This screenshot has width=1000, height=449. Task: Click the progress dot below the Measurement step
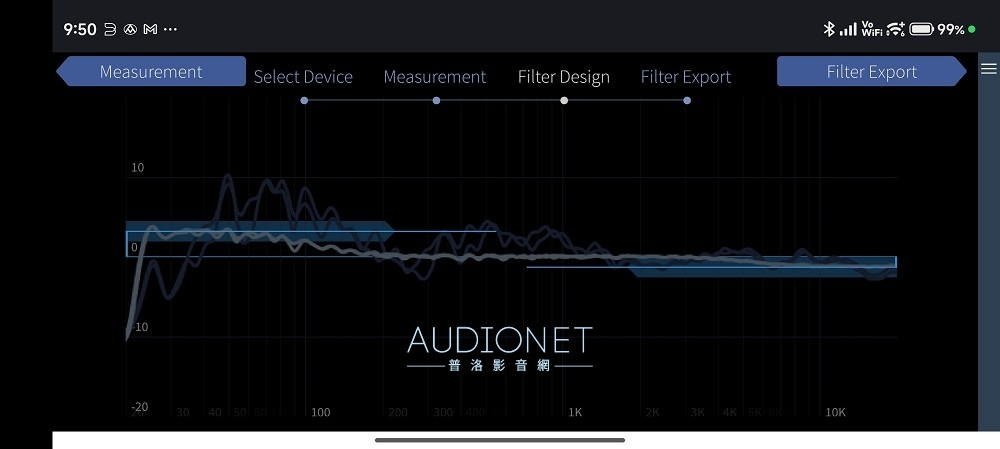pos(436,100)
